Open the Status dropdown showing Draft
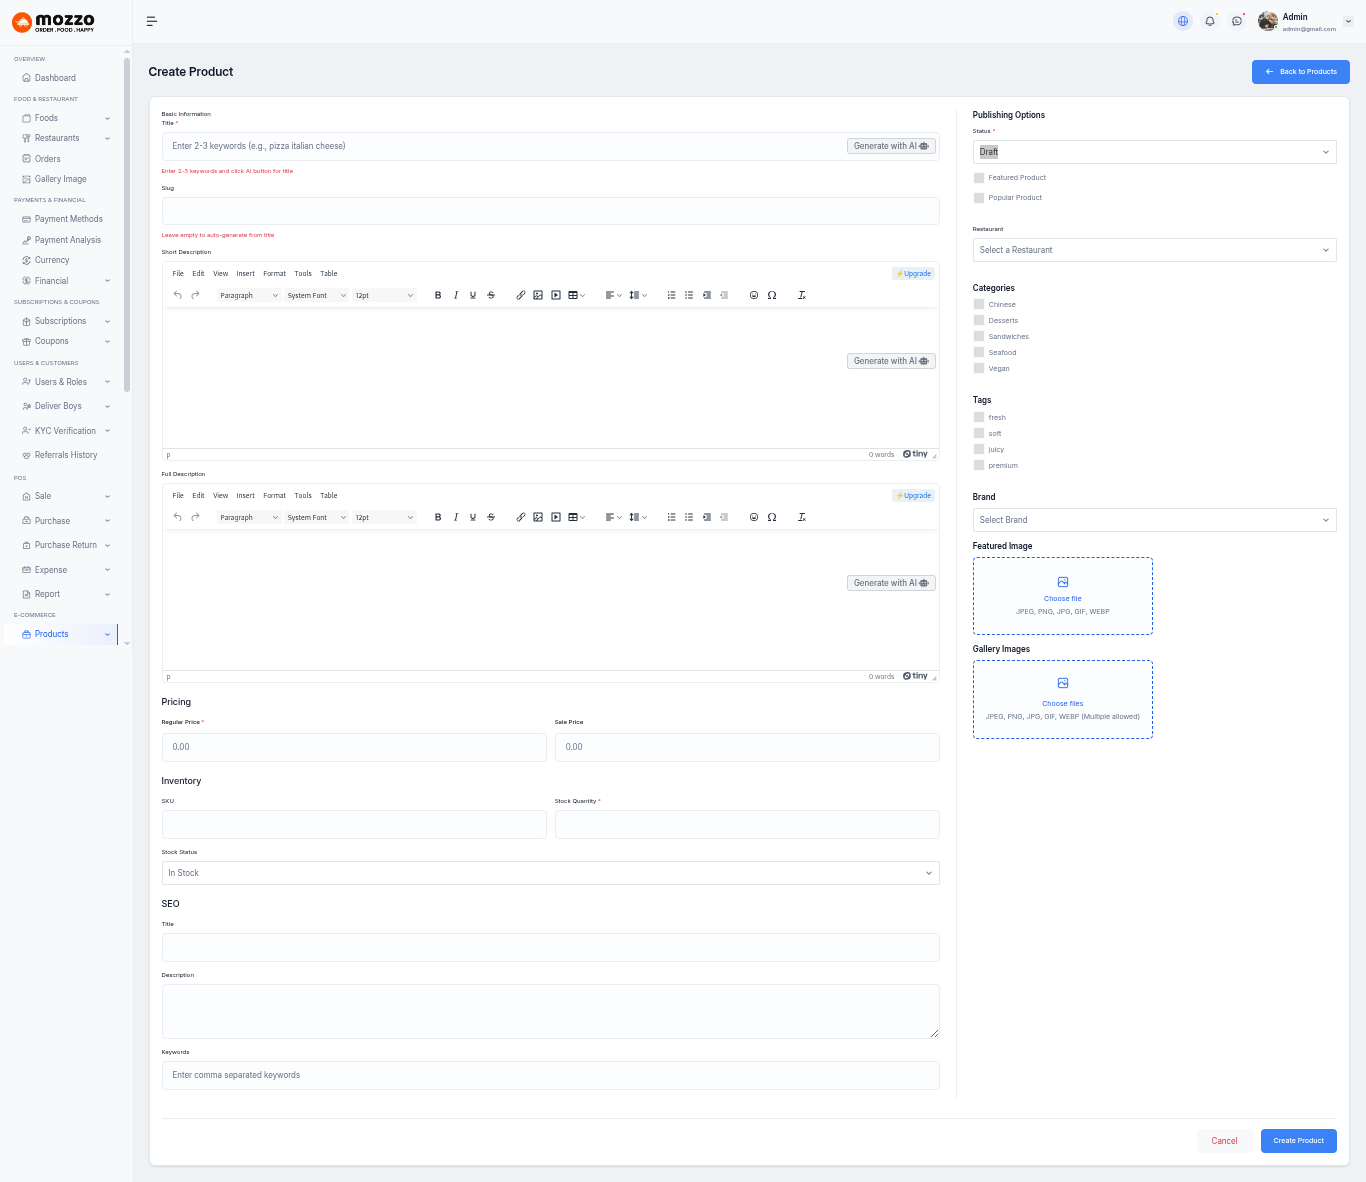Screen dimensions: 1366x1182 [x=1154, y=152]
